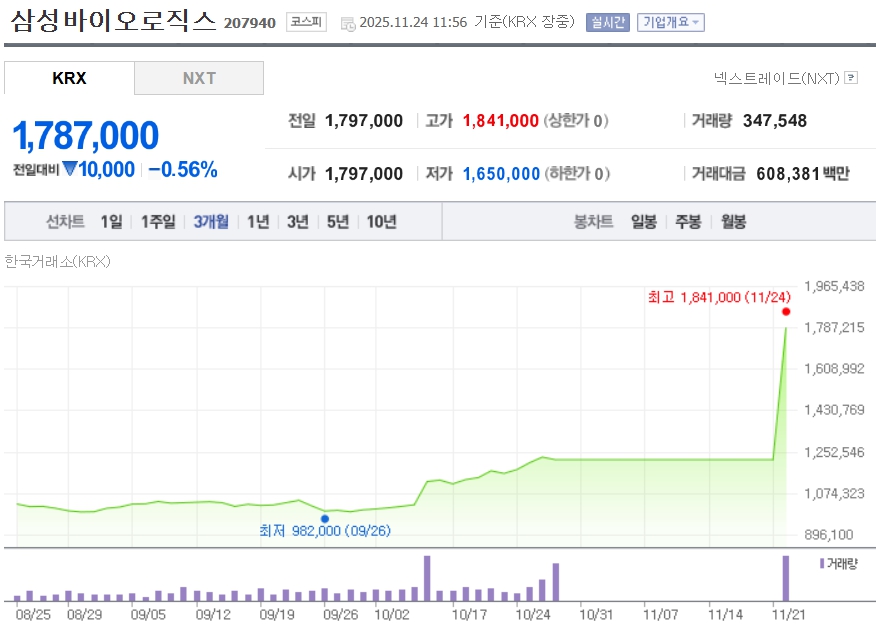Click the help icon next to 넥스트레이드(NXT)
Screen dimensions: 876x639
[x=850, y=77]
